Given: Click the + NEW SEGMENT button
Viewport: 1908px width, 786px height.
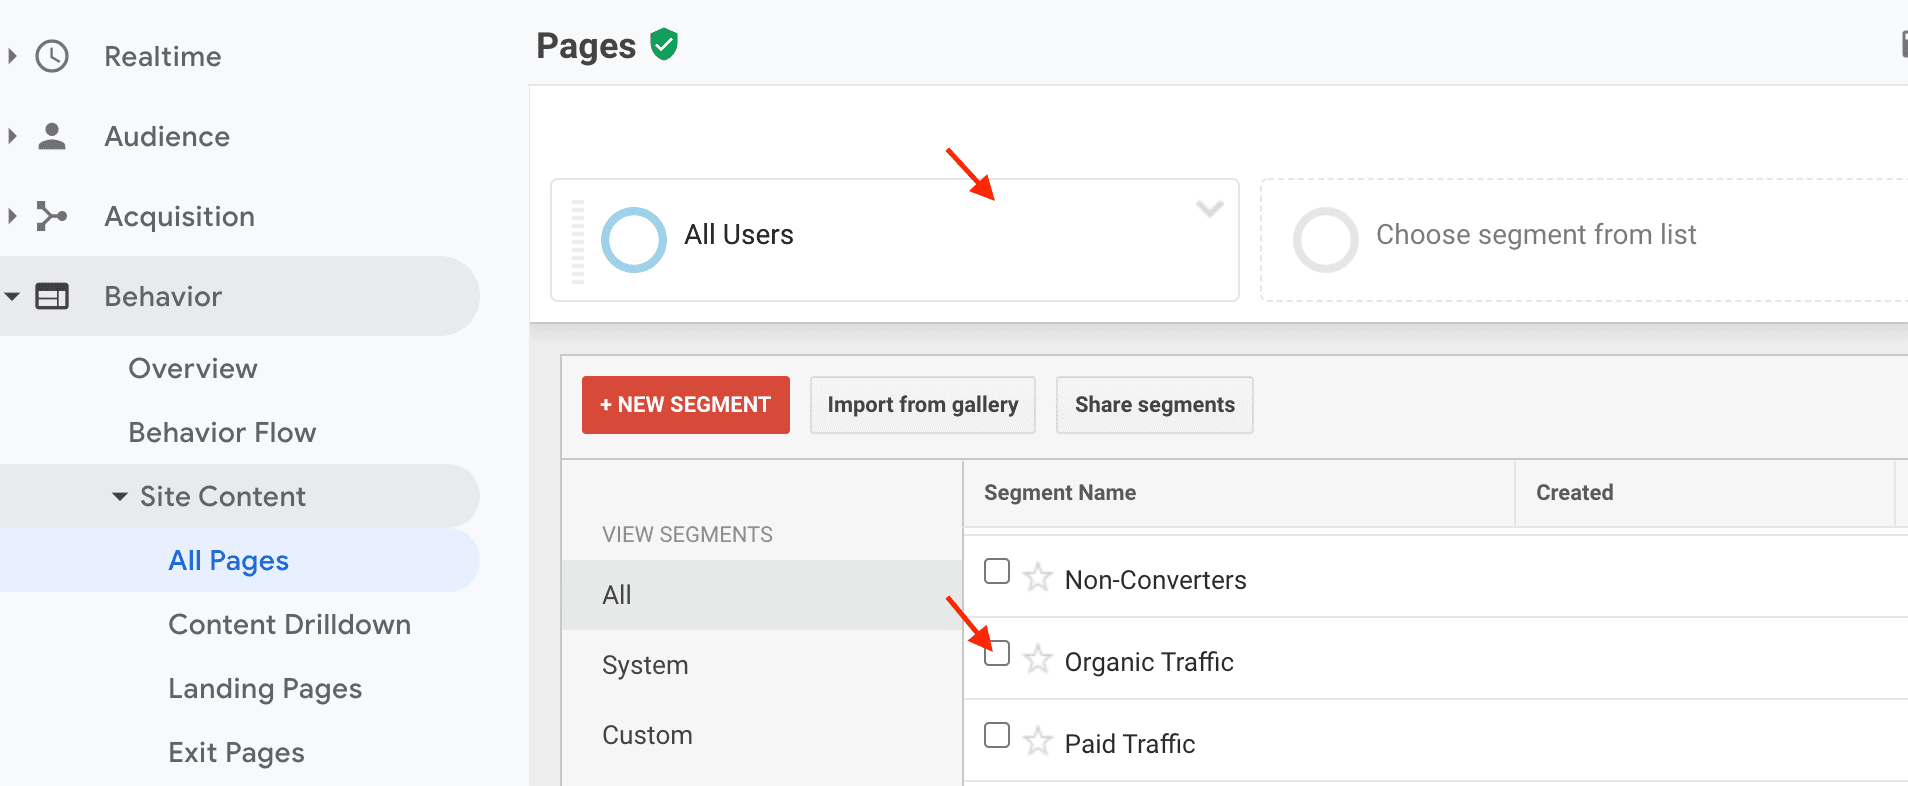Looking at the screenshot, I should pyautogui.click(x=686, y=405).
